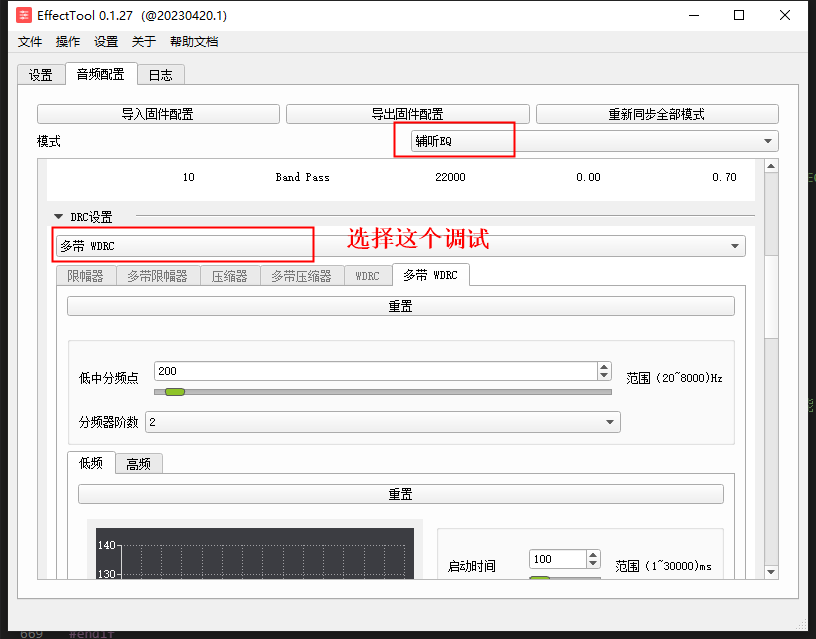816x639 pixels.
Task: Switch to the 高频 band tab
Action: click(138, 464)
